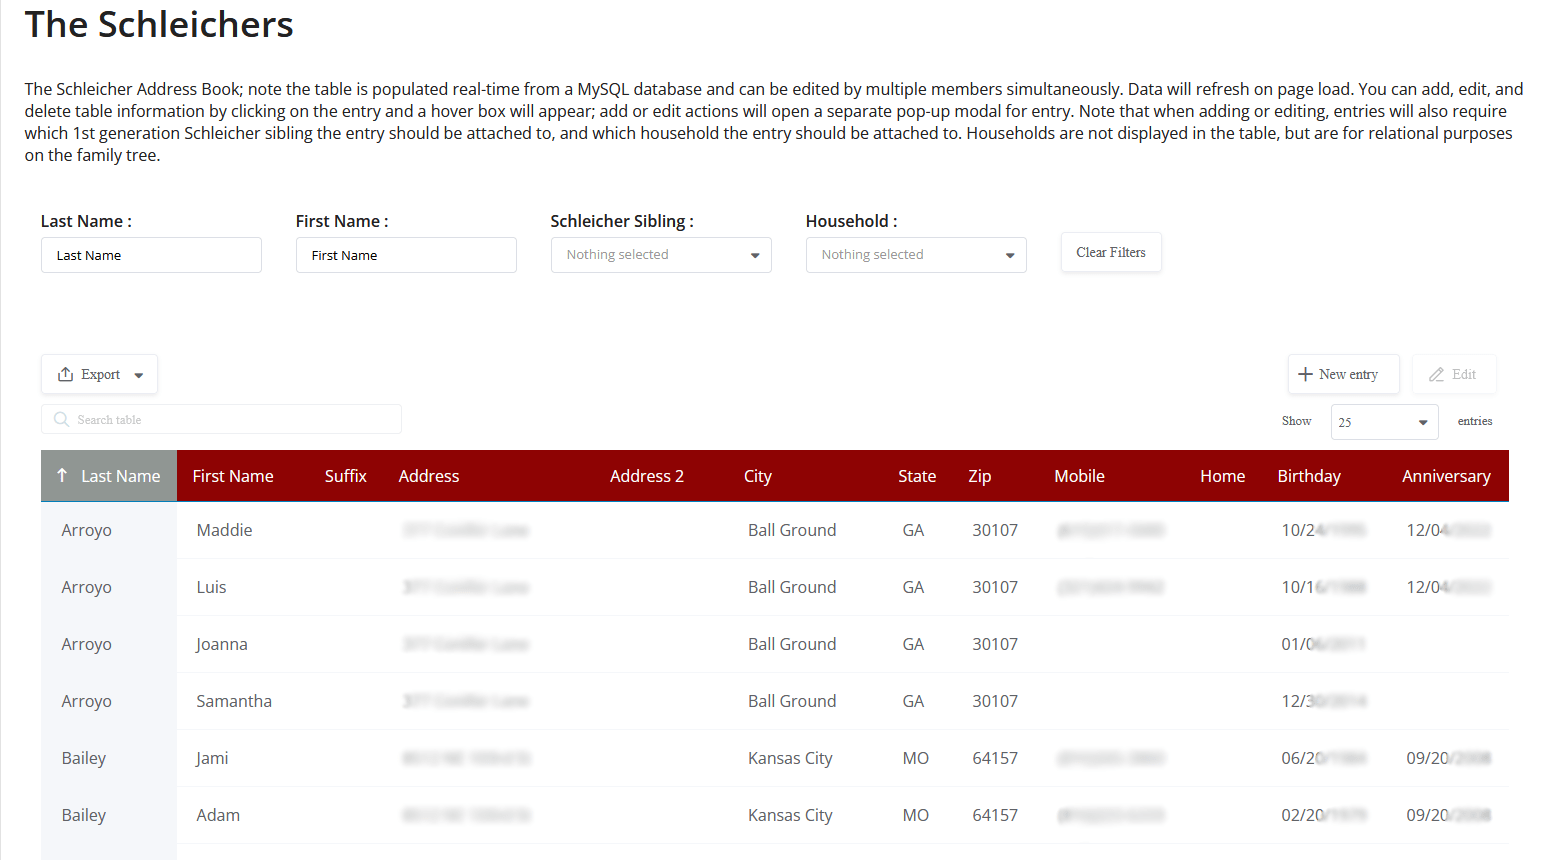This screenshot has width=1547, height=860.
Task: Open the Export dropdown caret
Action: (139, 375)
